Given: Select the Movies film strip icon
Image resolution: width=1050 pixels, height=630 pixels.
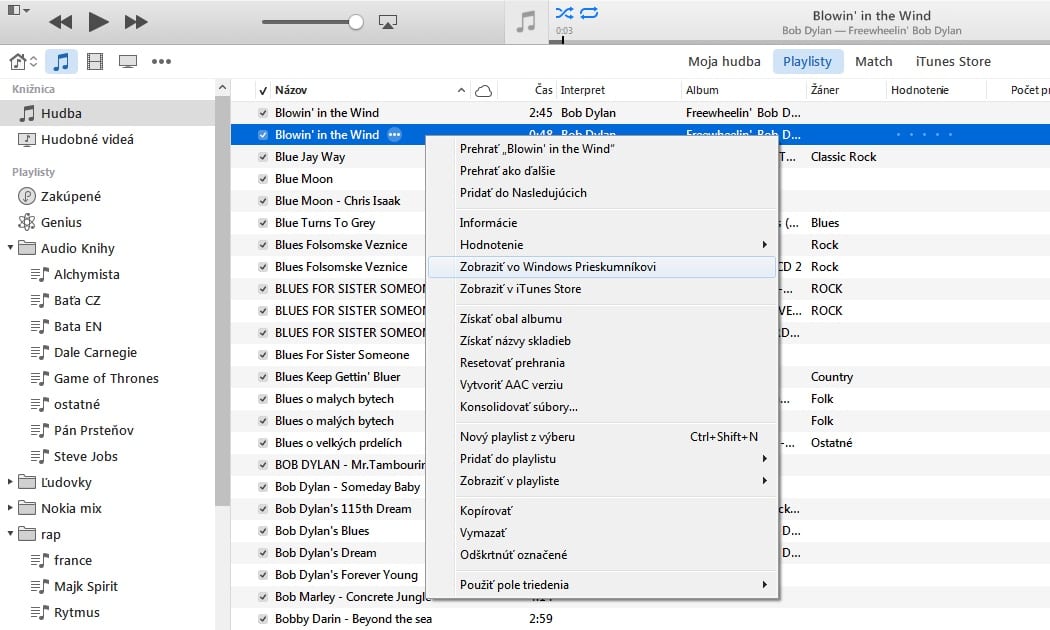Looking at the screenshot, I should click(95, 62).
